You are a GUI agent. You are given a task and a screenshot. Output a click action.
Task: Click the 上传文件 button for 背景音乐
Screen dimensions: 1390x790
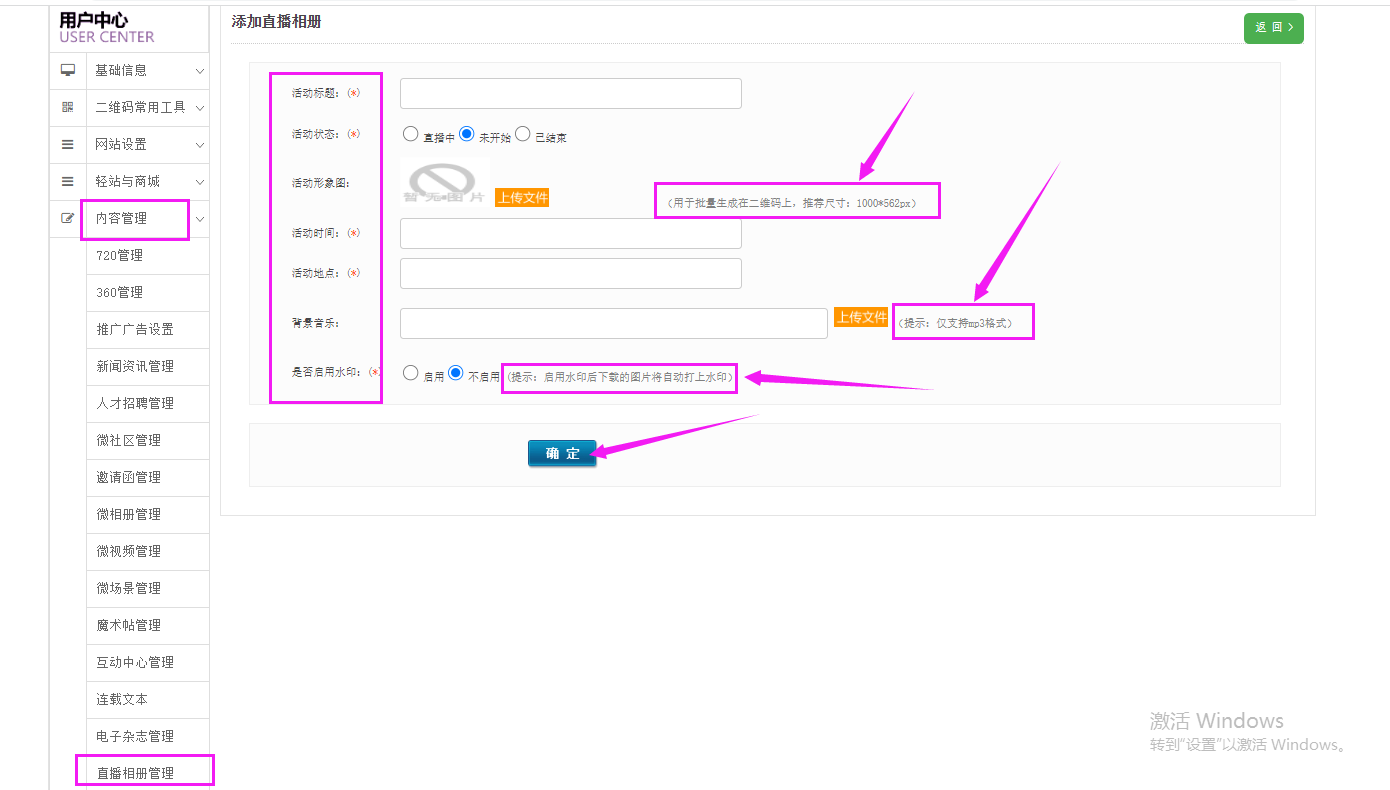click(x=860, y=317)
